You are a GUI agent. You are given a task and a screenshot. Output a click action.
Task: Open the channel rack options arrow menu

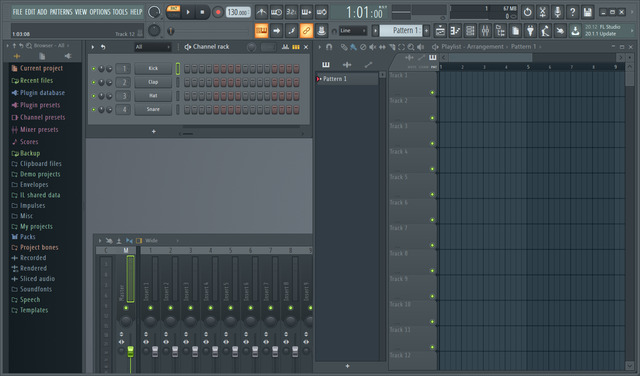click(93, 47)
